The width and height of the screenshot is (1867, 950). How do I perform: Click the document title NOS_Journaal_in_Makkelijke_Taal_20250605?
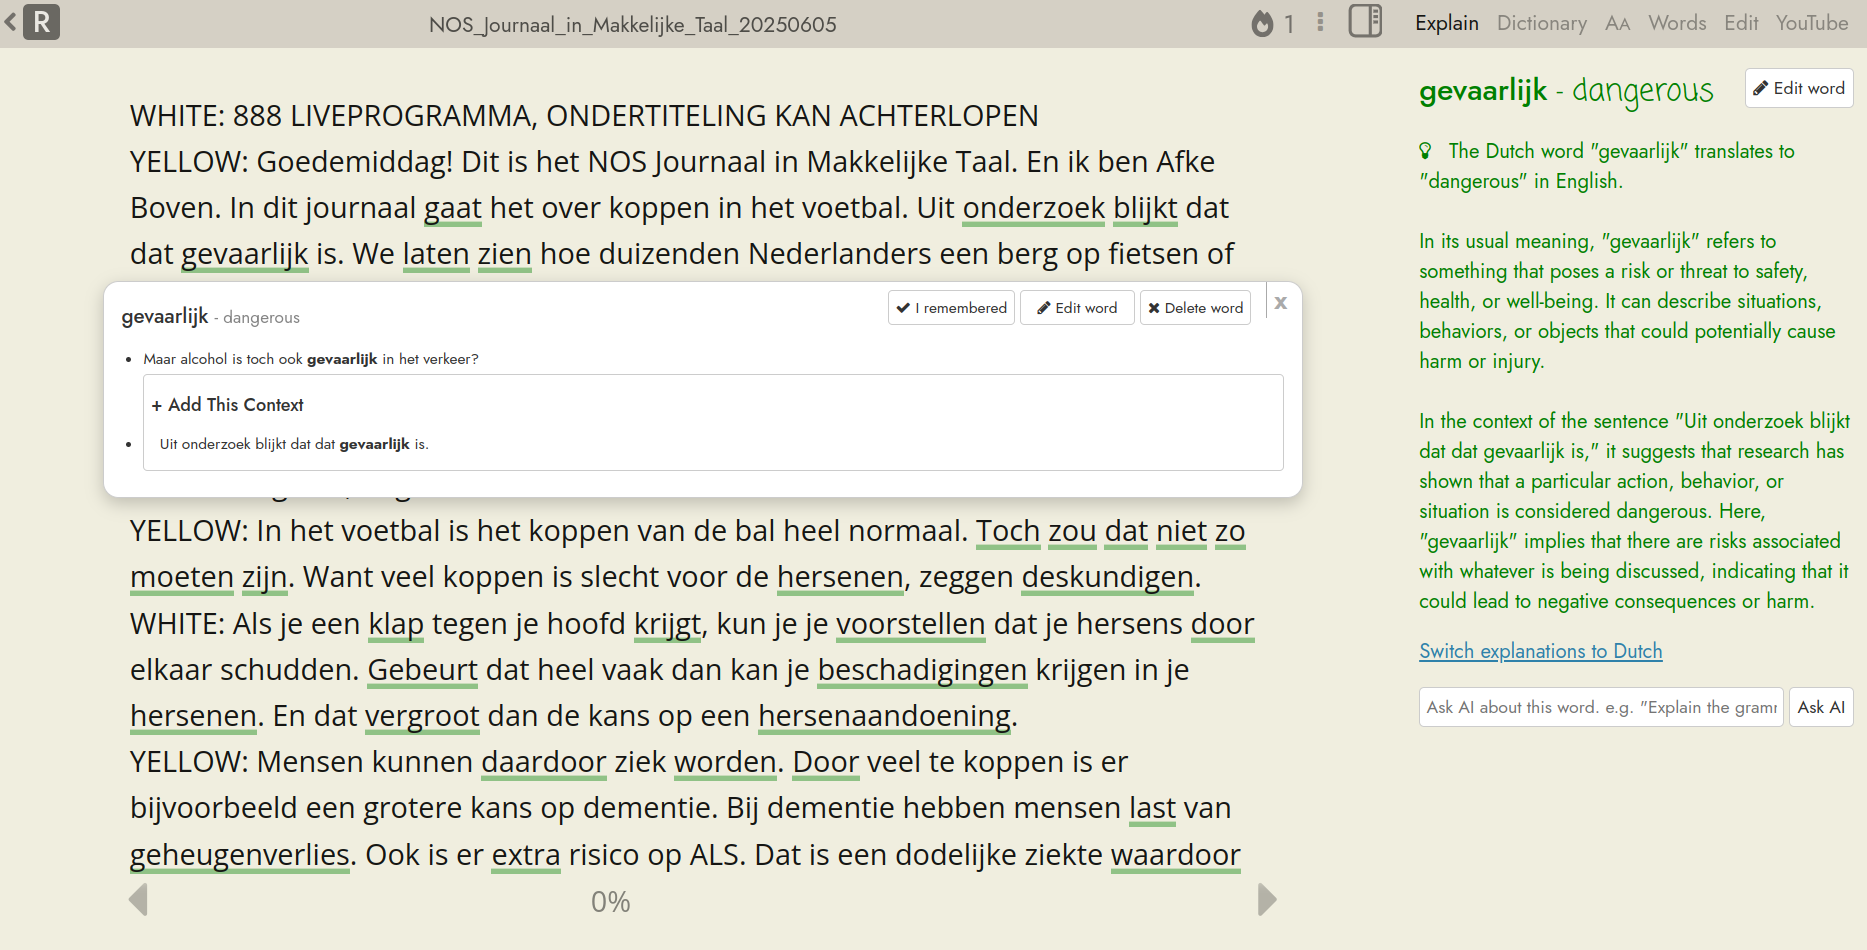click(633, 24)
